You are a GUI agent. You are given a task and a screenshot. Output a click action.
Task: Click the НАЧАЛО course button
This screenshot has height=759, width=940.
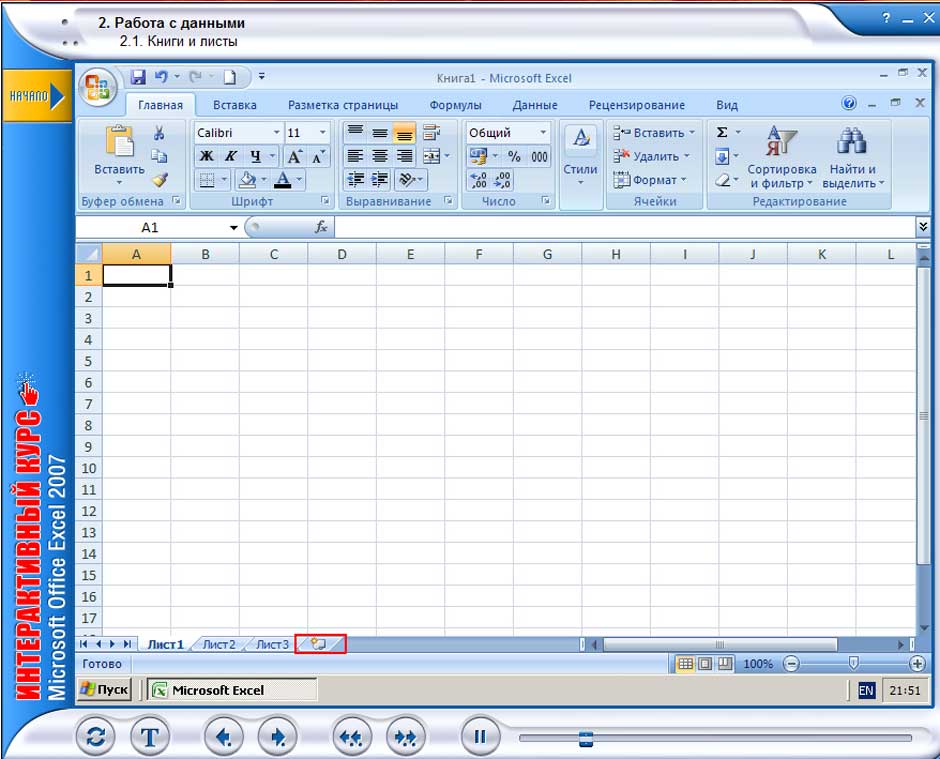tap(36, 95)
